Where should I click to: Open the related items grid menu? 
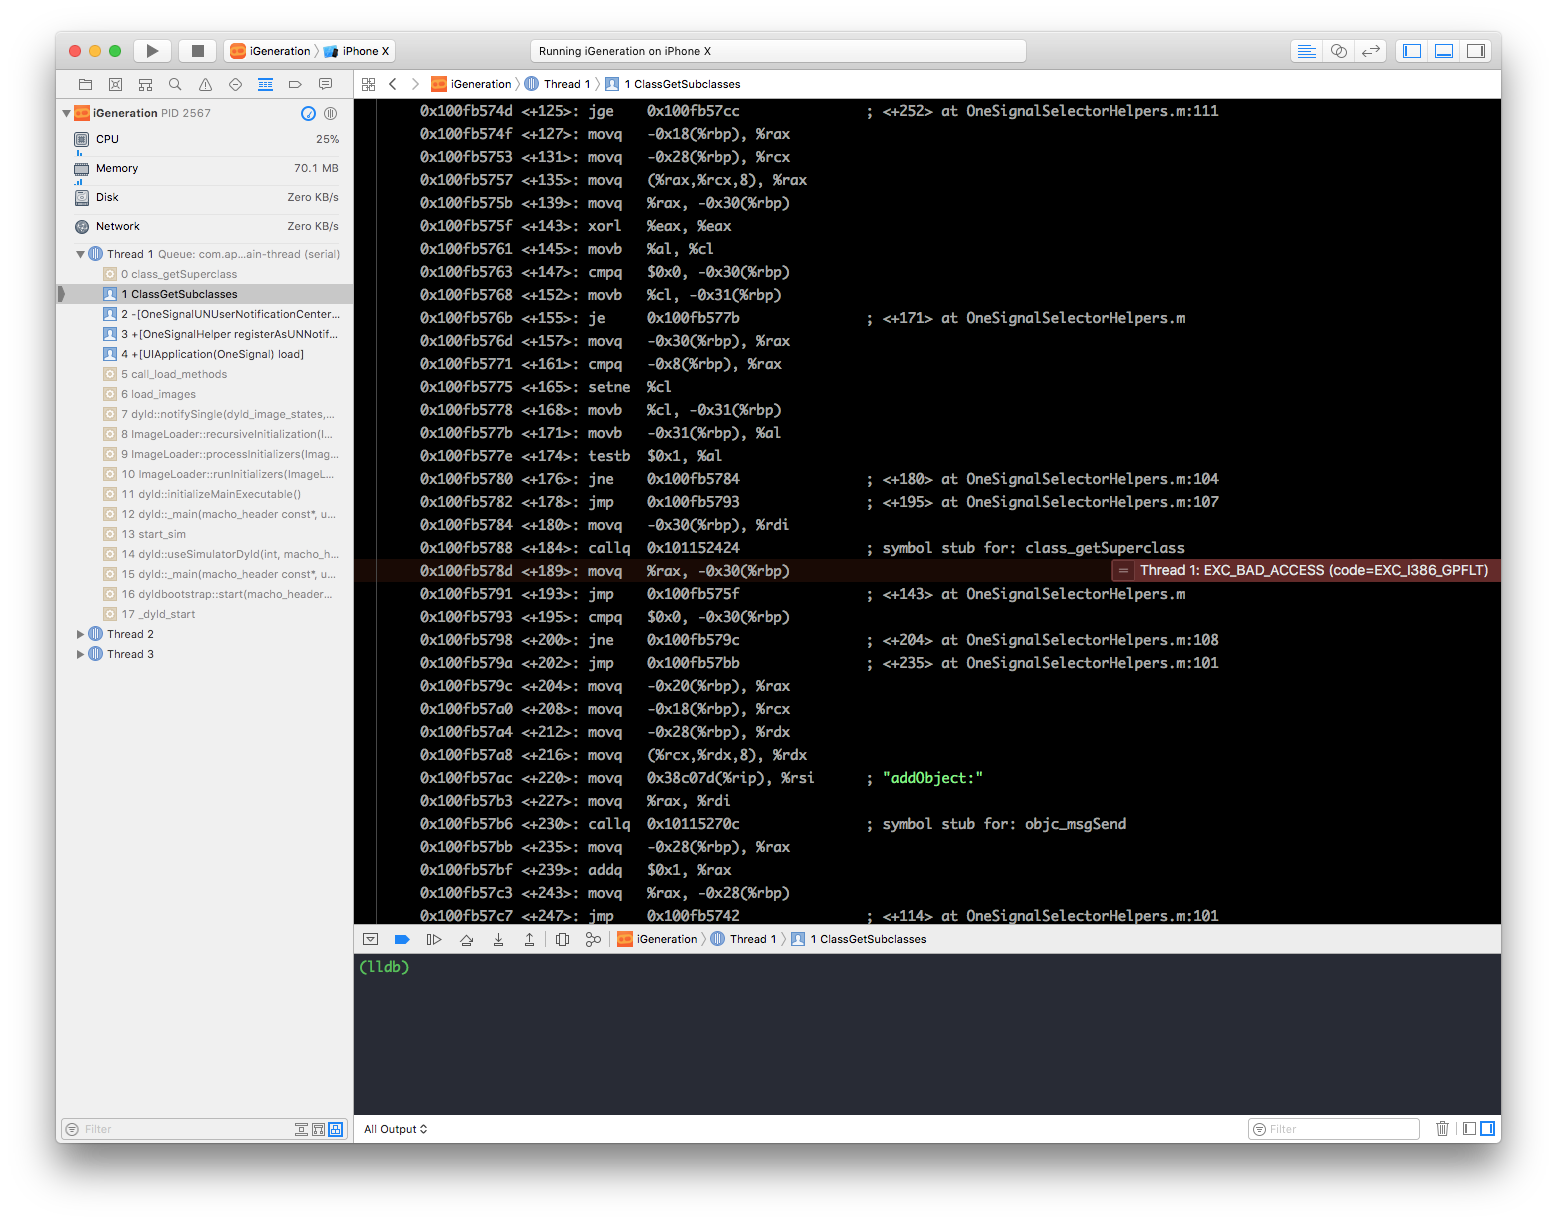[x=369, y=85]
